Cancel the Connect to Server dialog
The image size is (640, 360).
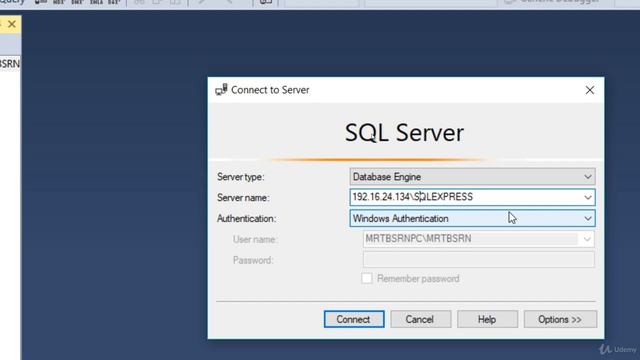point(420,319)
